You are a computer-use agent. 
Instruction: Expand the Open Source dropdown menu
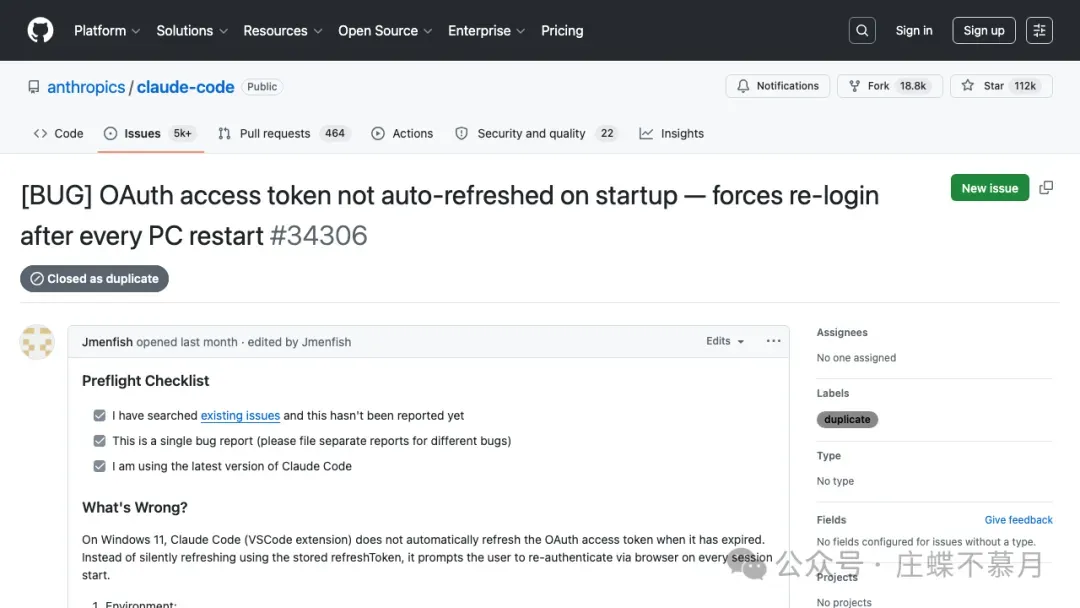(x=384, y=31)
